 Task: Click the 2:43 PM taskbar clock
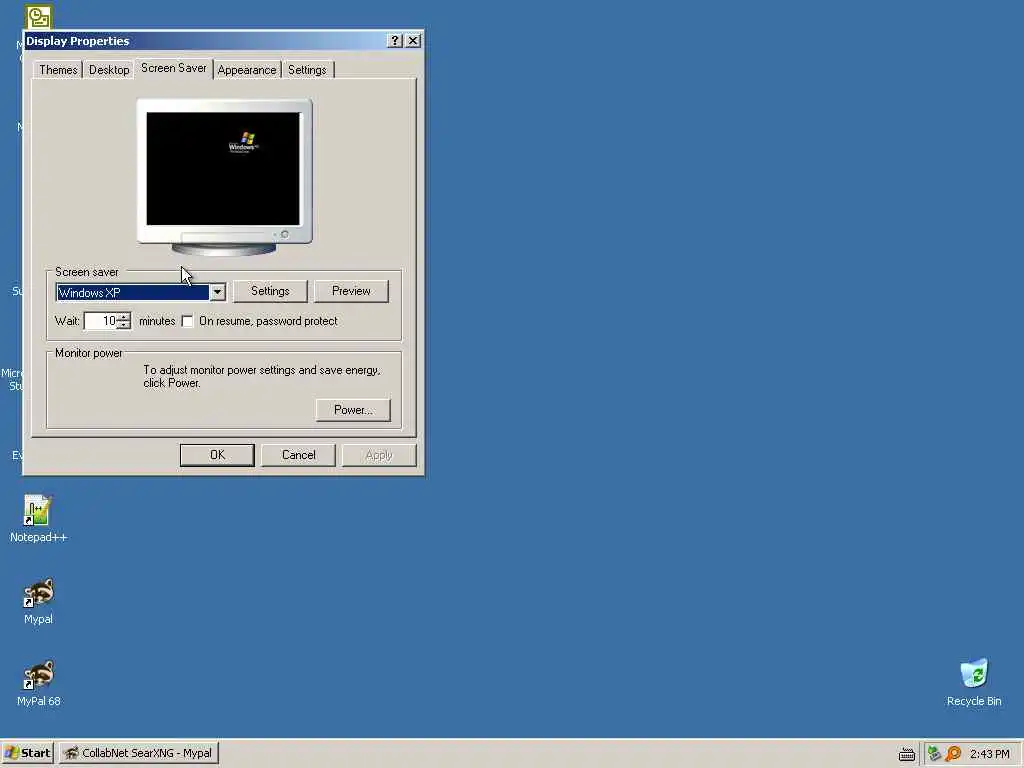coord(989,754)
